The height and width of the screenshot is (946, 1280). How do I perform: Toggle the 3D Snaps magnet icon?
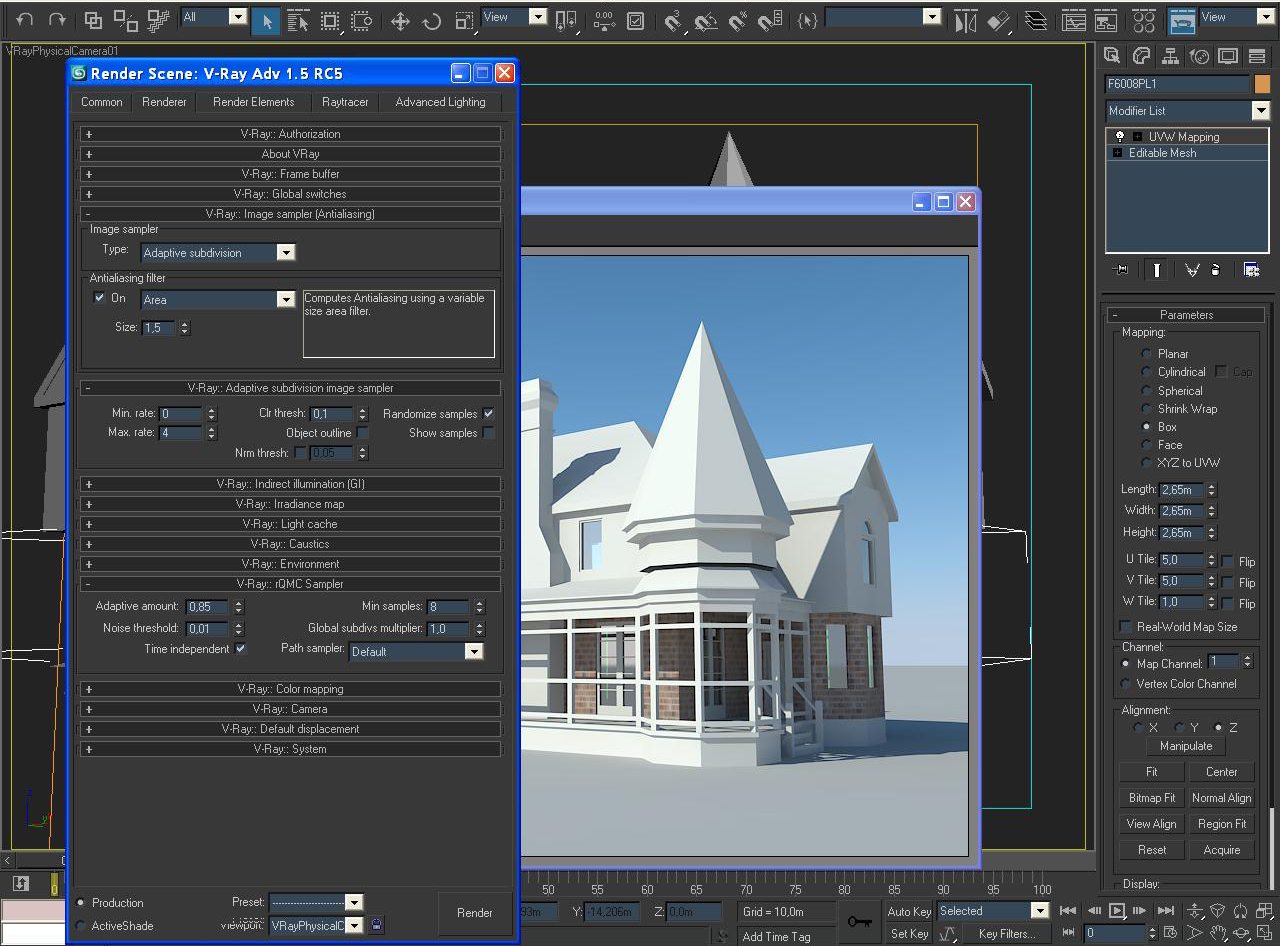pos(674,21)
